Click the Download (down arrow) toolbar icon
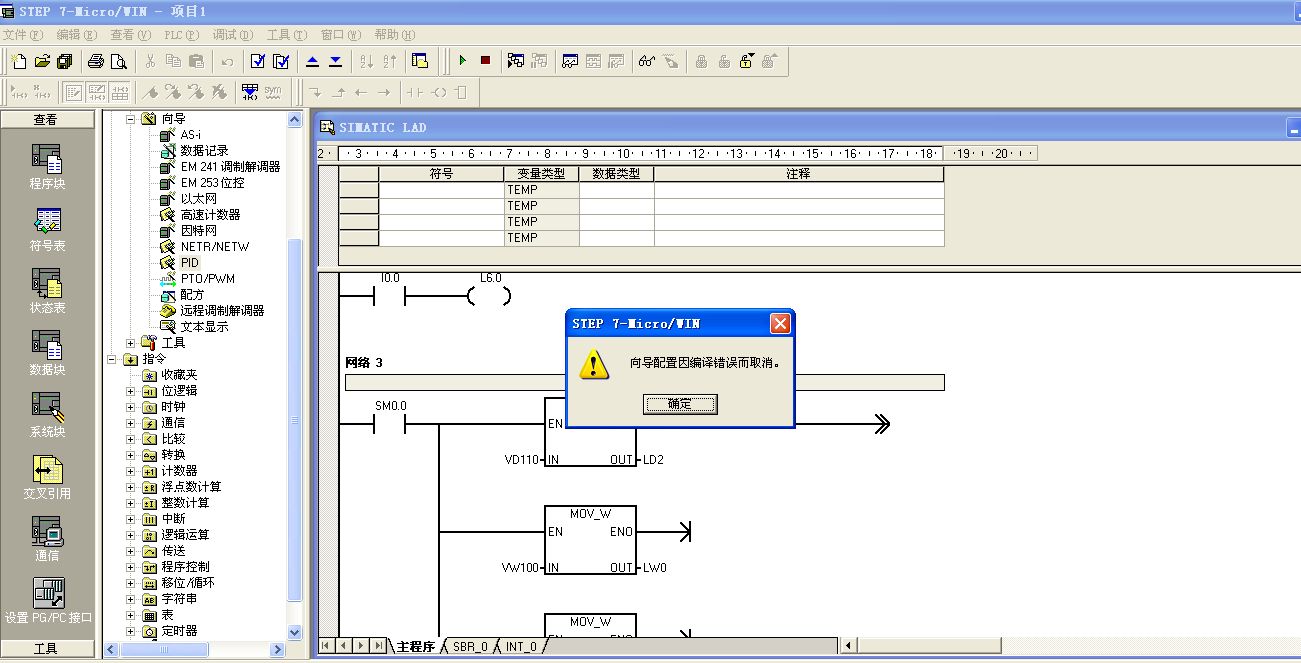The width and height of the screenshot is (1301, 663). (335, 61)
